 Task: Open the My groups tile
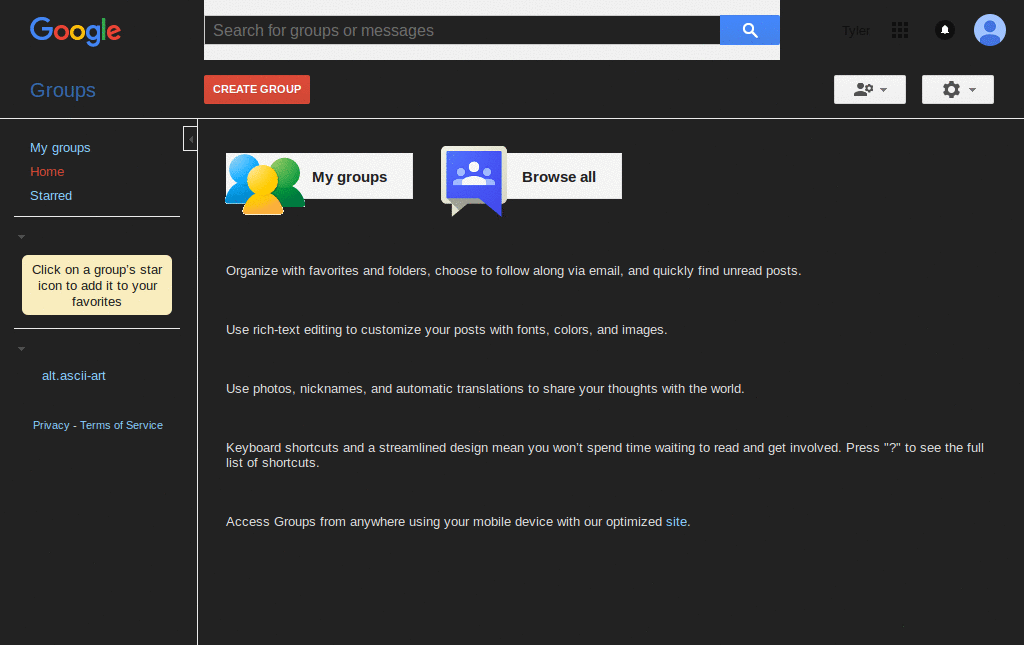click(x=319, y=176)
